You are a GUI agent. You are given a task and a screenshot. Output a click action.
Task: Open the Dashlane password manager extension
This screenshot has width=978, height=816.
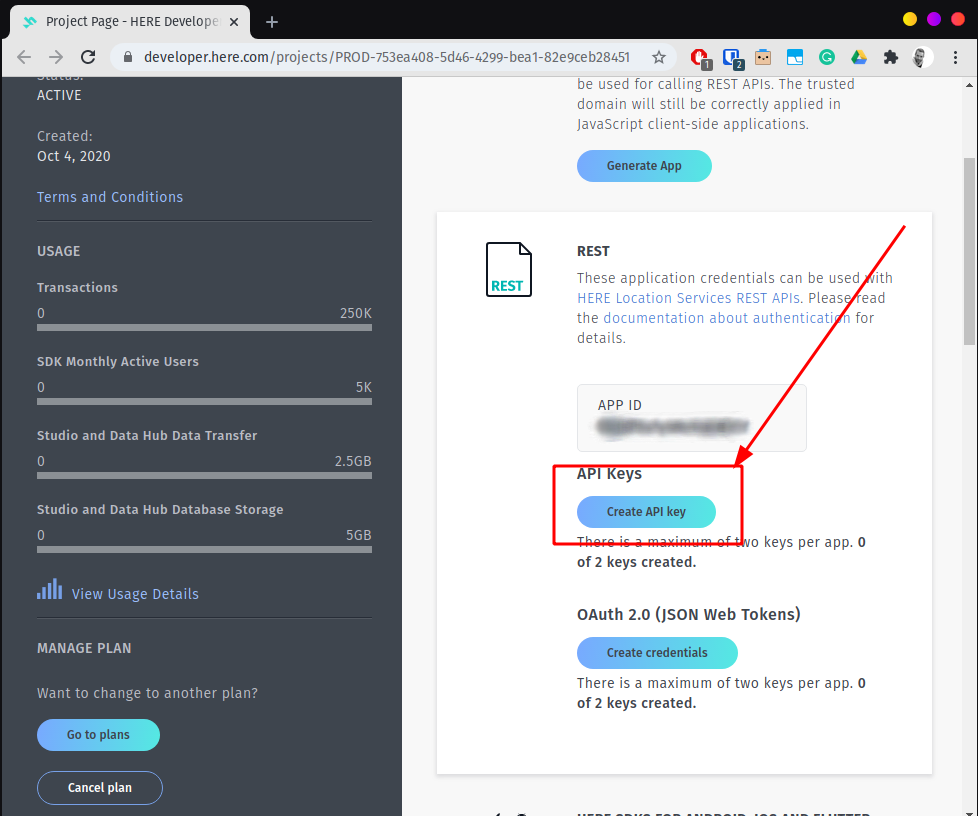(x=731, y=57)
